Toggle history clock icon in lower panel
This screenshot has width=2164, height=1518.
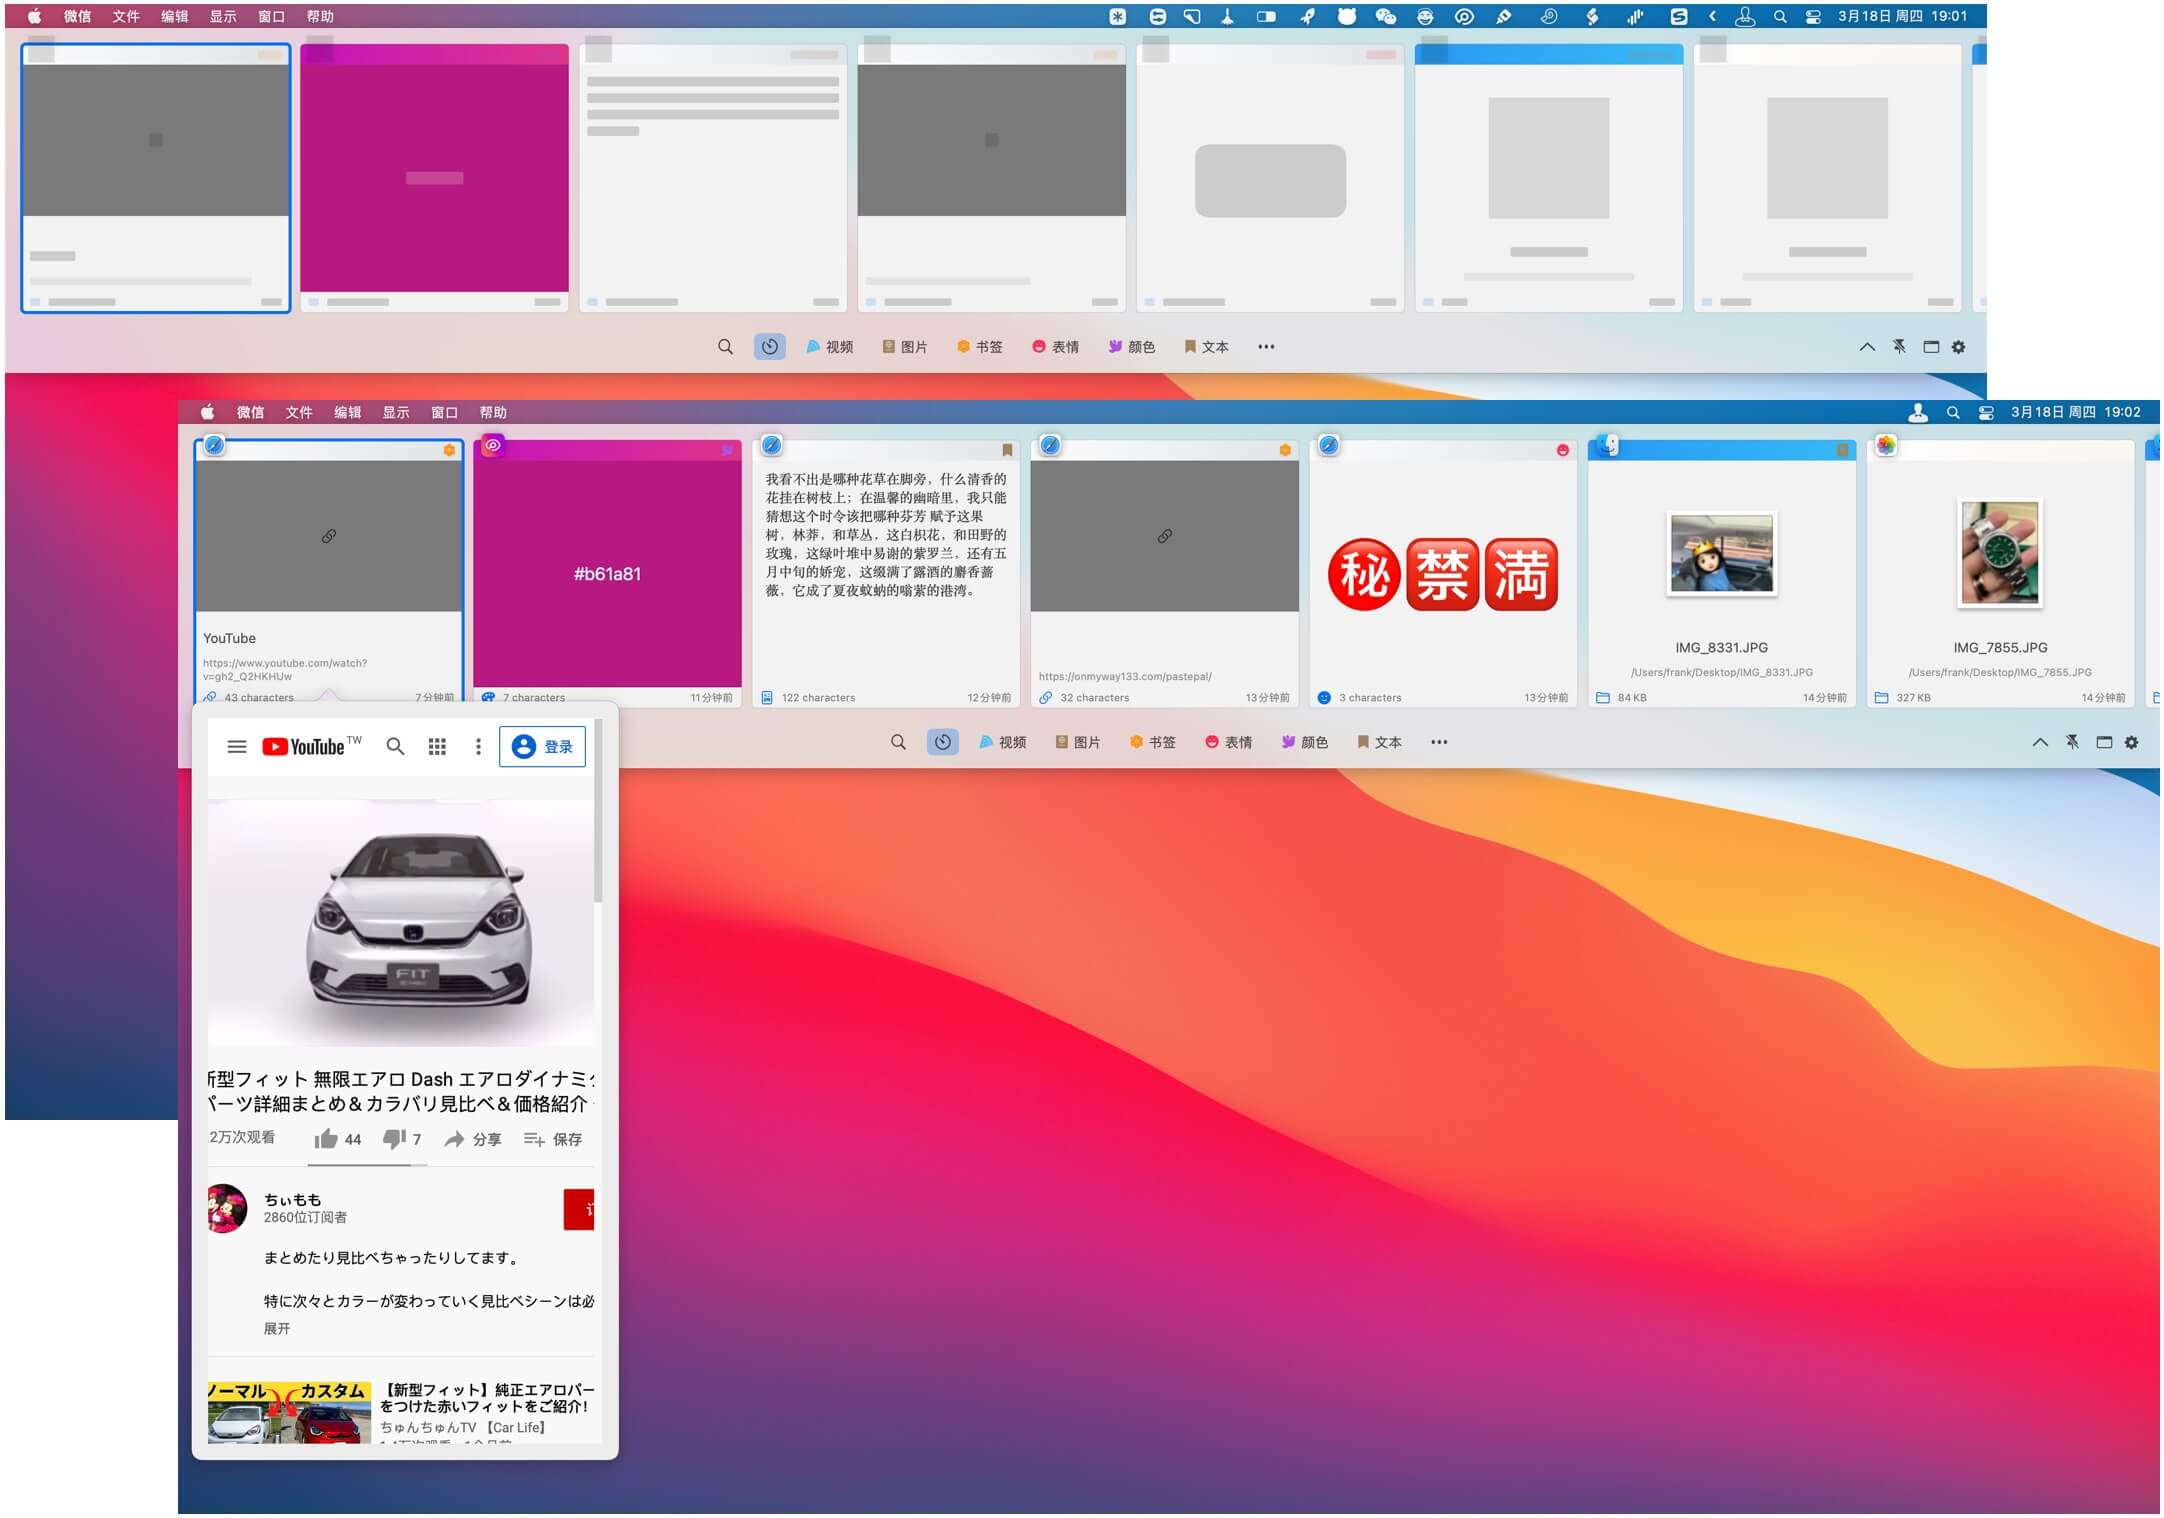[x=942, y=742]
